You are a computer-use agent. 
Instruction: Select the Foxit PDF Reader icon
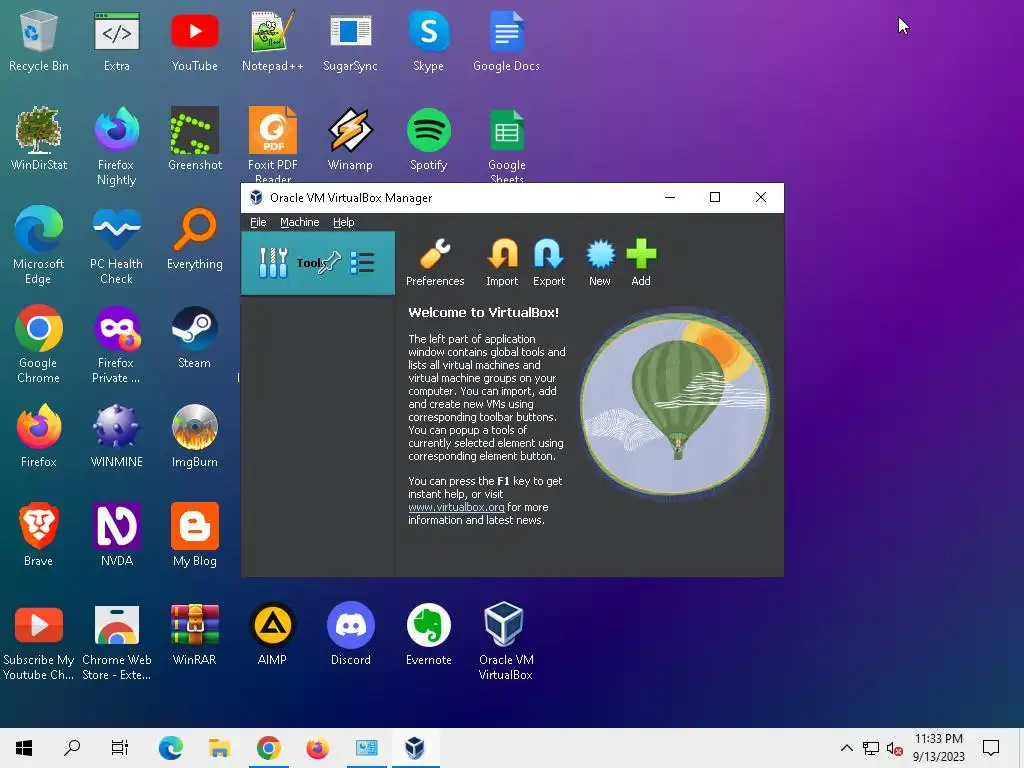coord(272,144)
